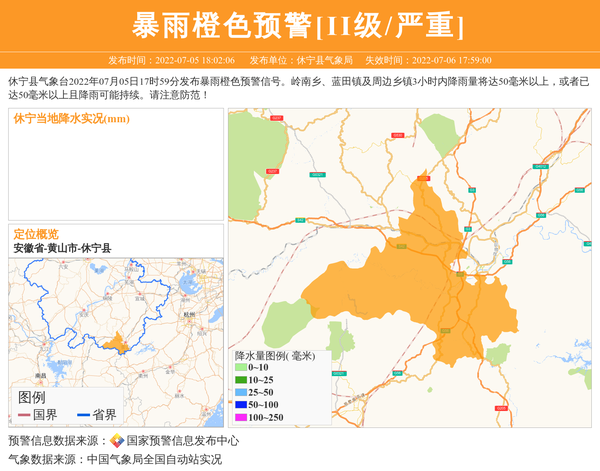The image size is (600, 471).
Task: Select the 0~10 light green rainfall swatch
Action: pos(240,368)
